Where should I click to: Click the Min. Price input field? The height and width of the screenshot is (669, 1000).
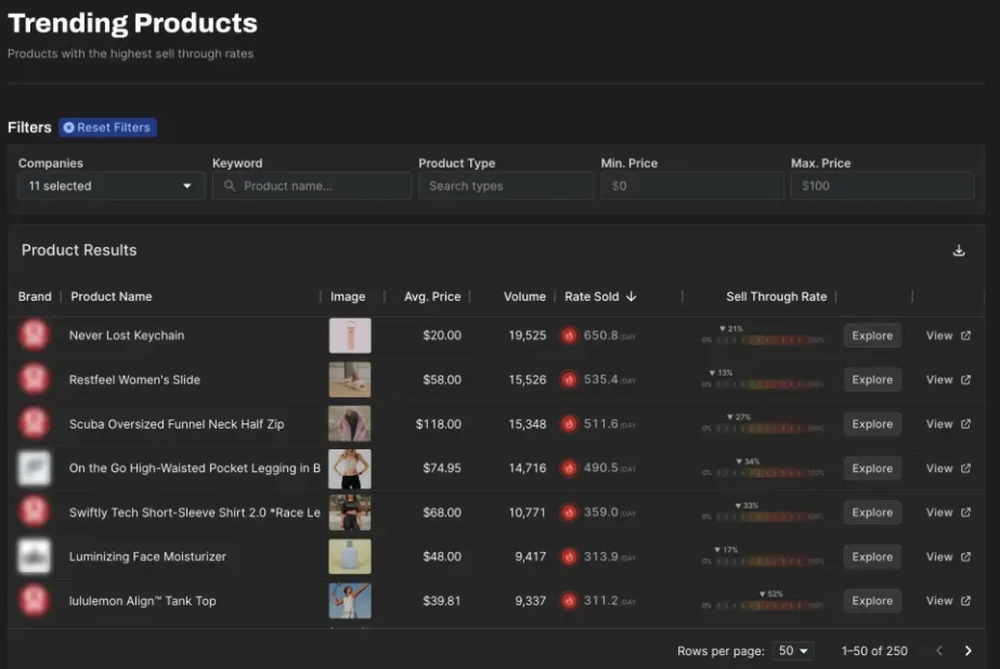(x=692, y=186)
